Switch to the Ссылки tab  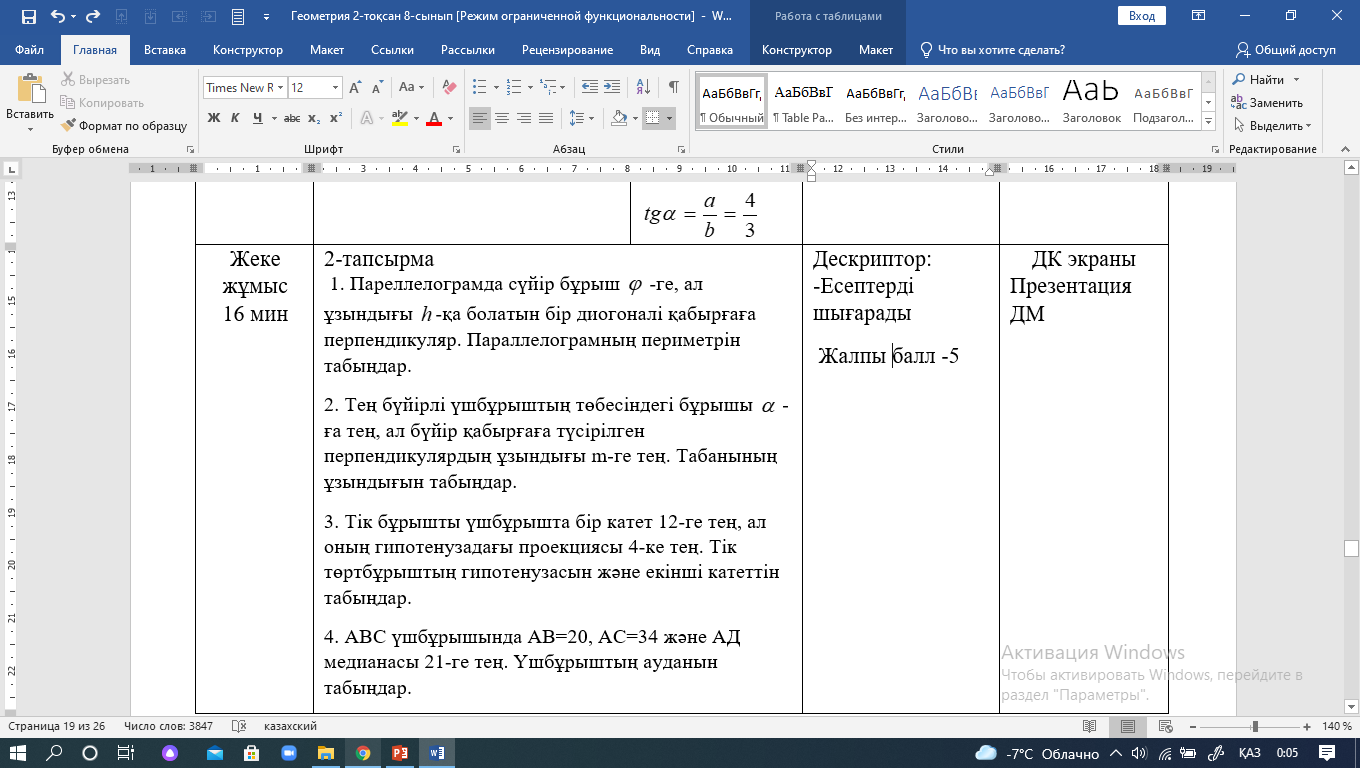tap(392, 50)
